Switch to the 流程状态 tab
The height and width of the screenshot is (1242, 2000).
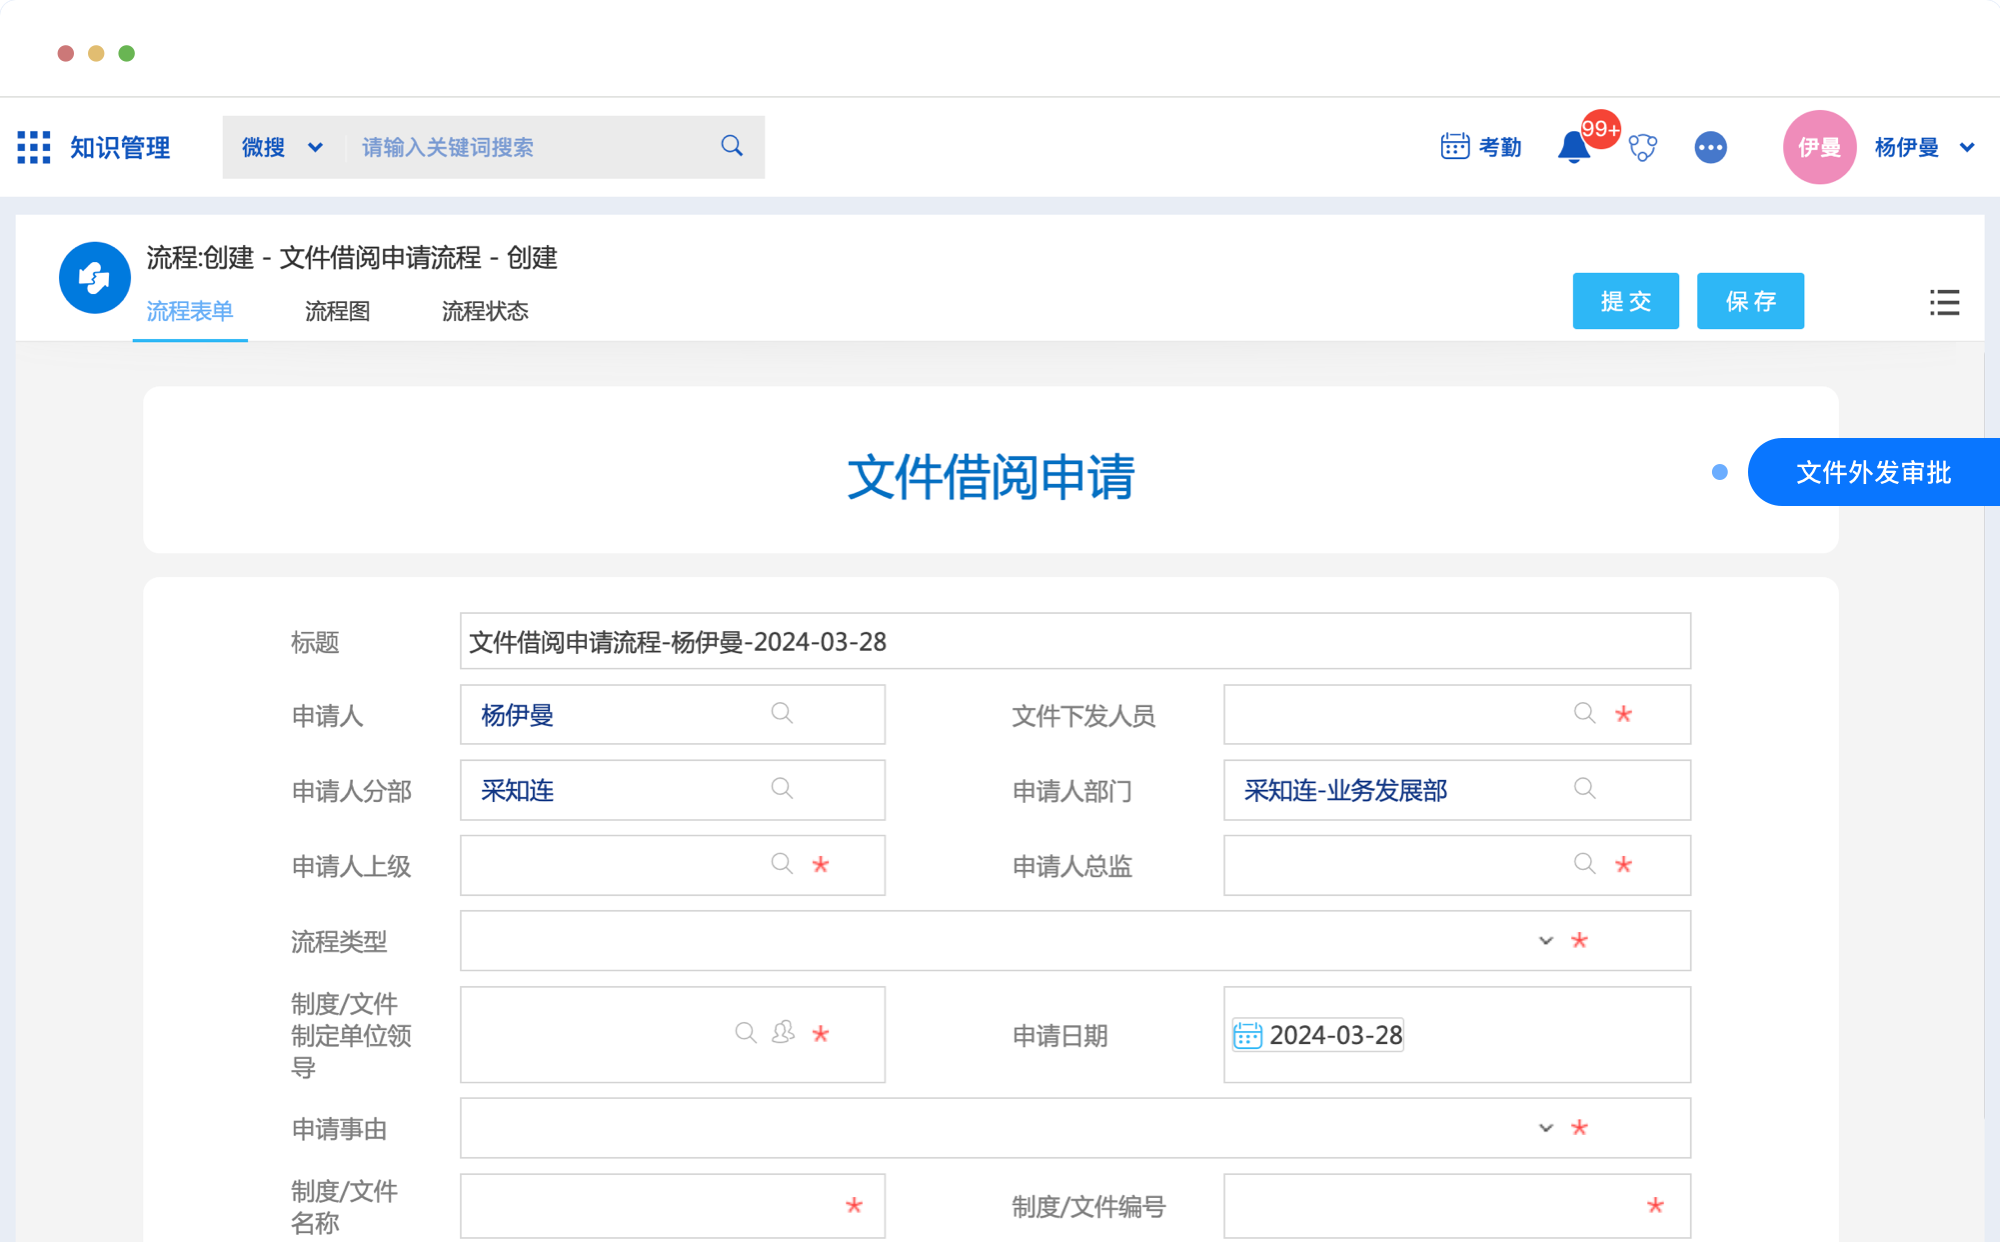pos(485,311)
